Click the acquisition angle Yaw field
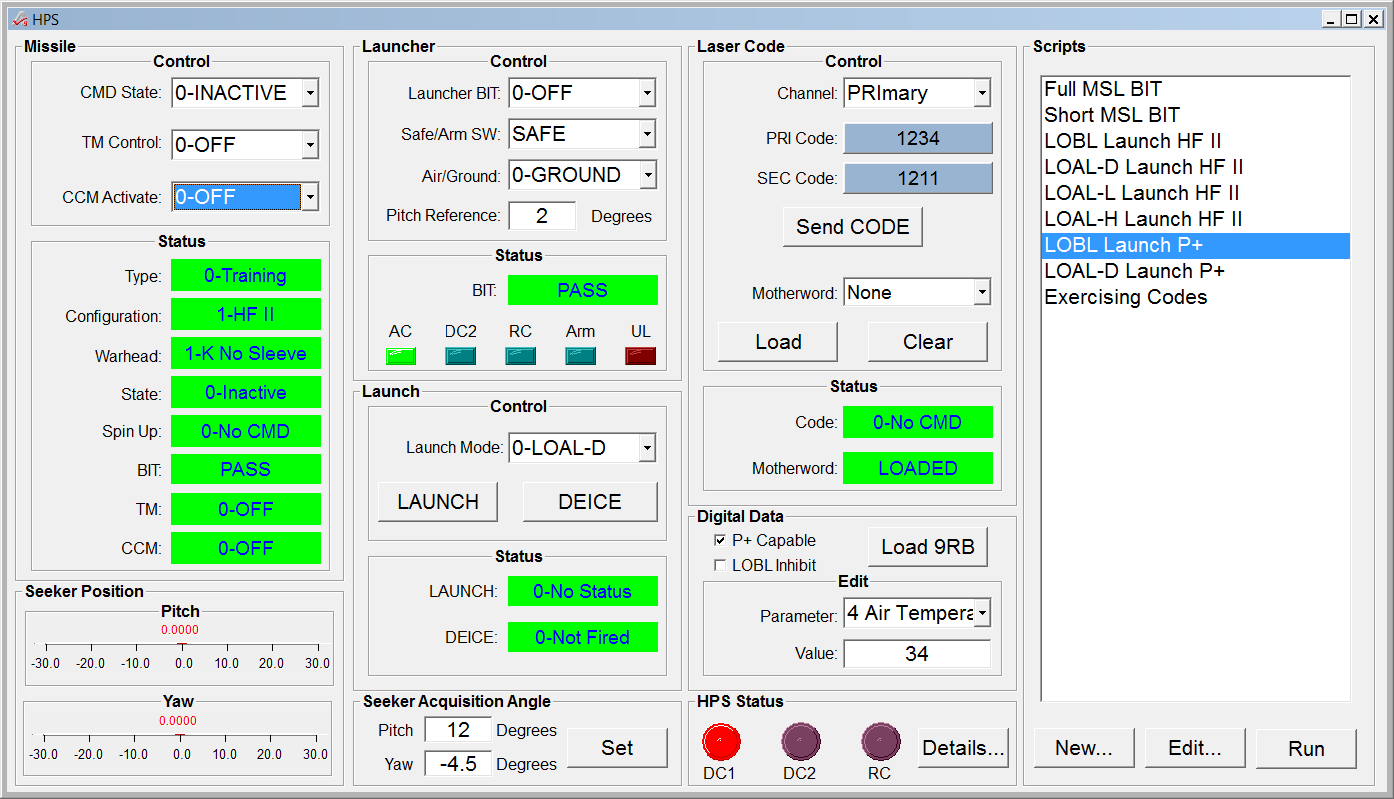The image size is (1394, 799). click(x=458, y=764)
